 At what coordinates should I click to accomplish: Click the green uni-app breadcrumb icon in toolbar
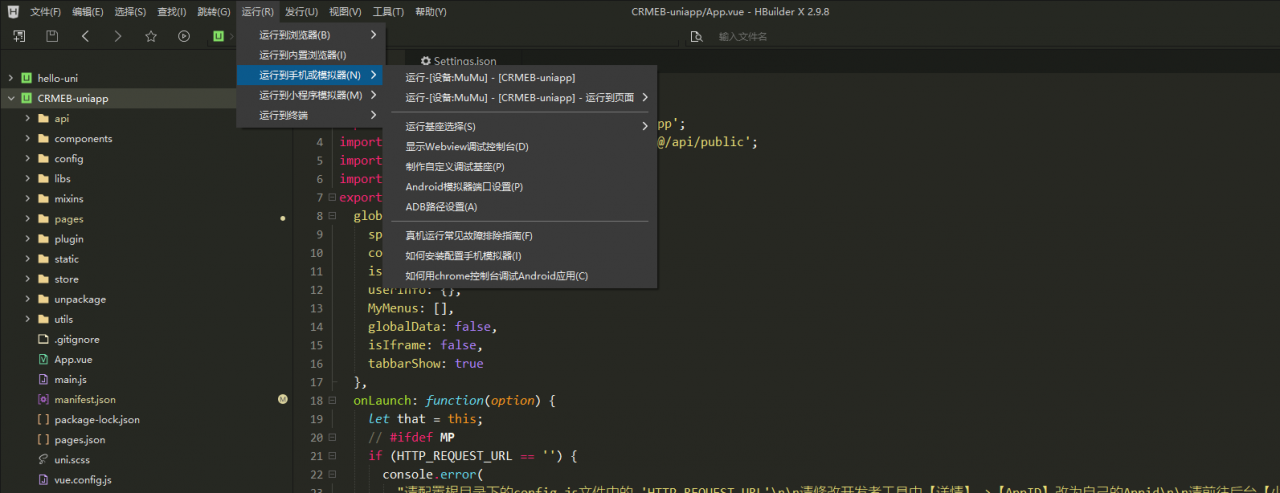pyautogui.click(x=218, y=36)
